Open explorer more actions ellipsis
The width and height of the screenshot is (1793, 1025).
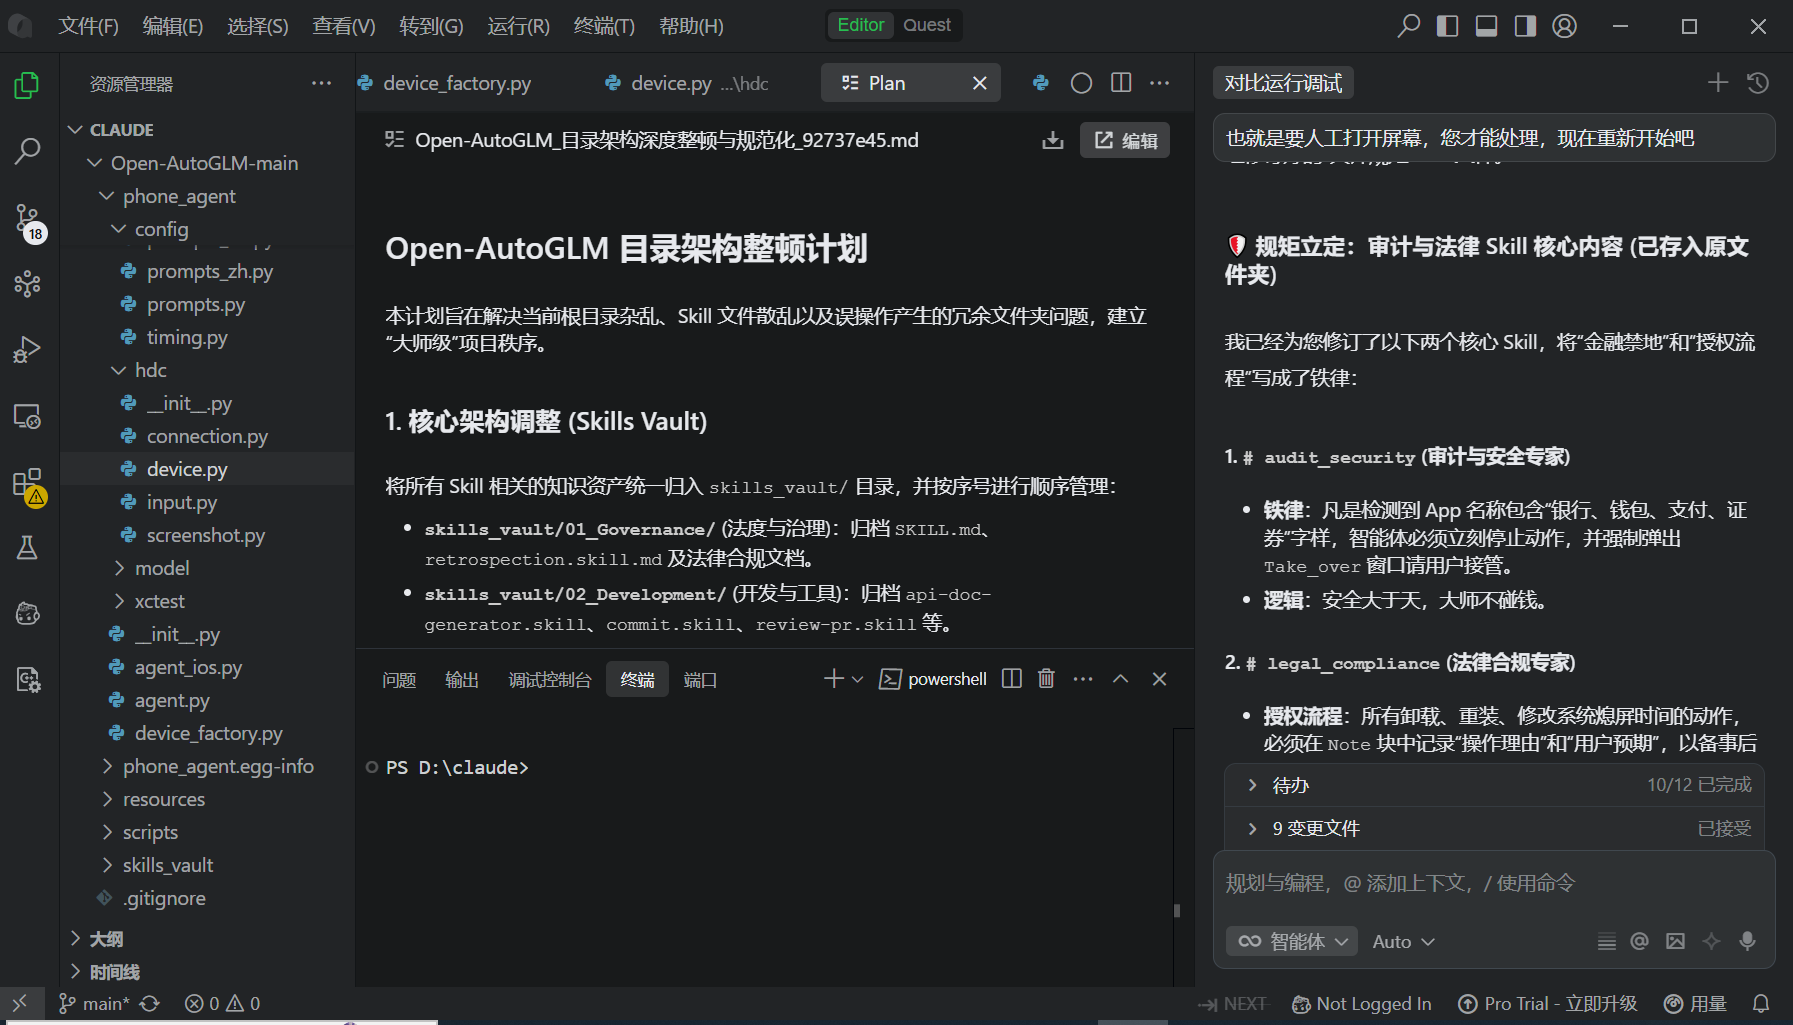click(x=321, y=83)
